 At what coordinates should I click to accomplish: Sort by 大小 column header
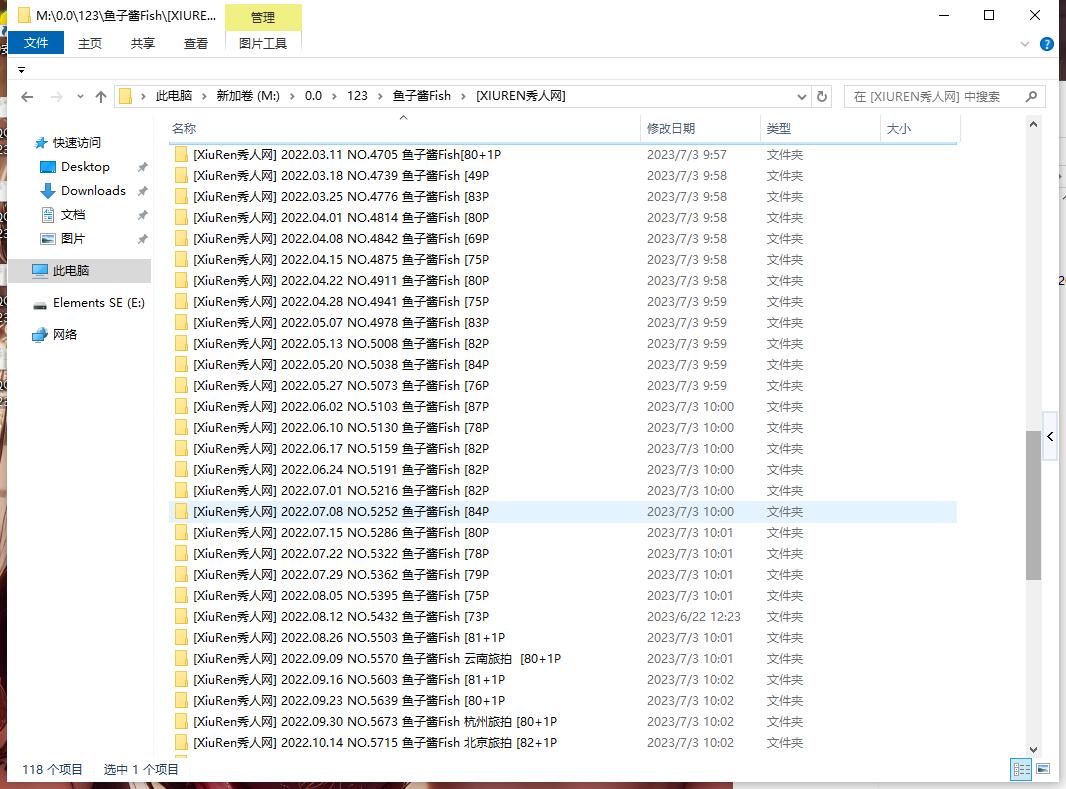click(x=920, y=128)
